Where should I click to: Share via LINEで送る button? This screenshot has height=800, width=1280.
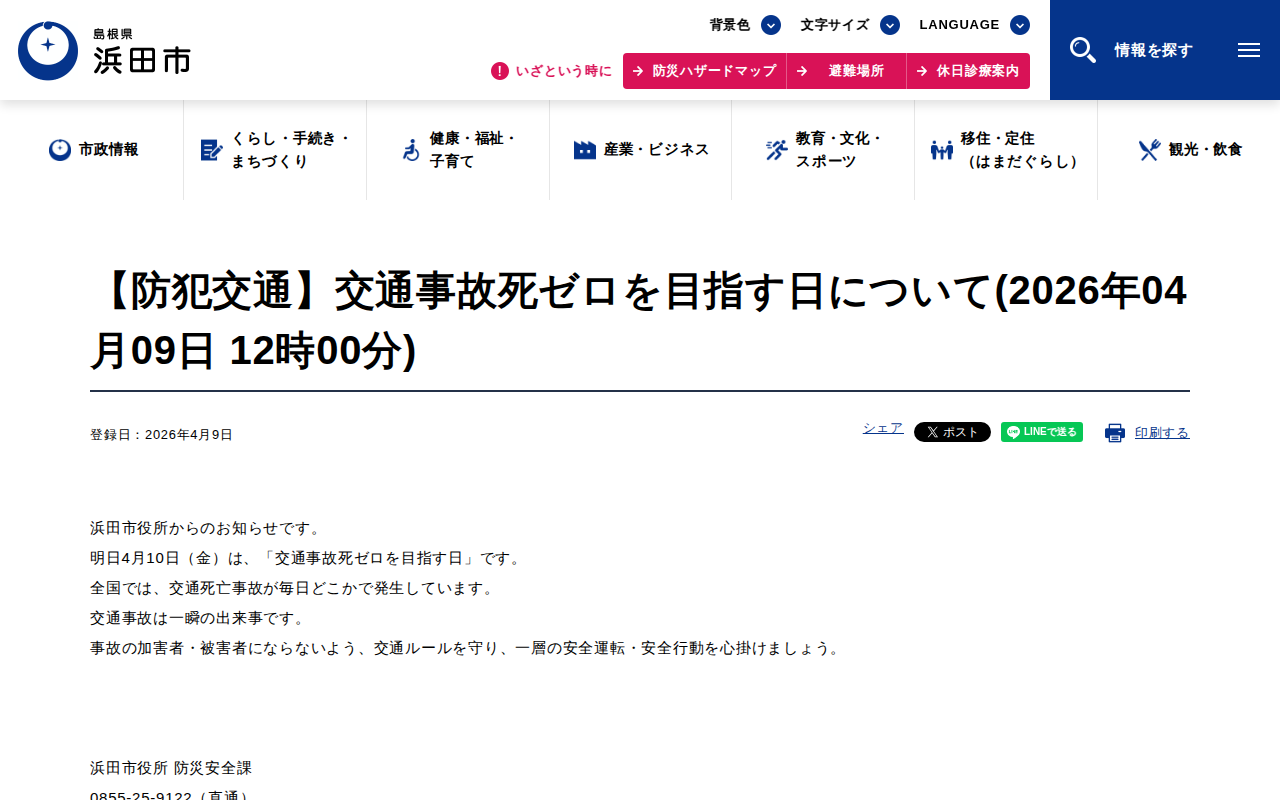click(x=1042, y=432)
